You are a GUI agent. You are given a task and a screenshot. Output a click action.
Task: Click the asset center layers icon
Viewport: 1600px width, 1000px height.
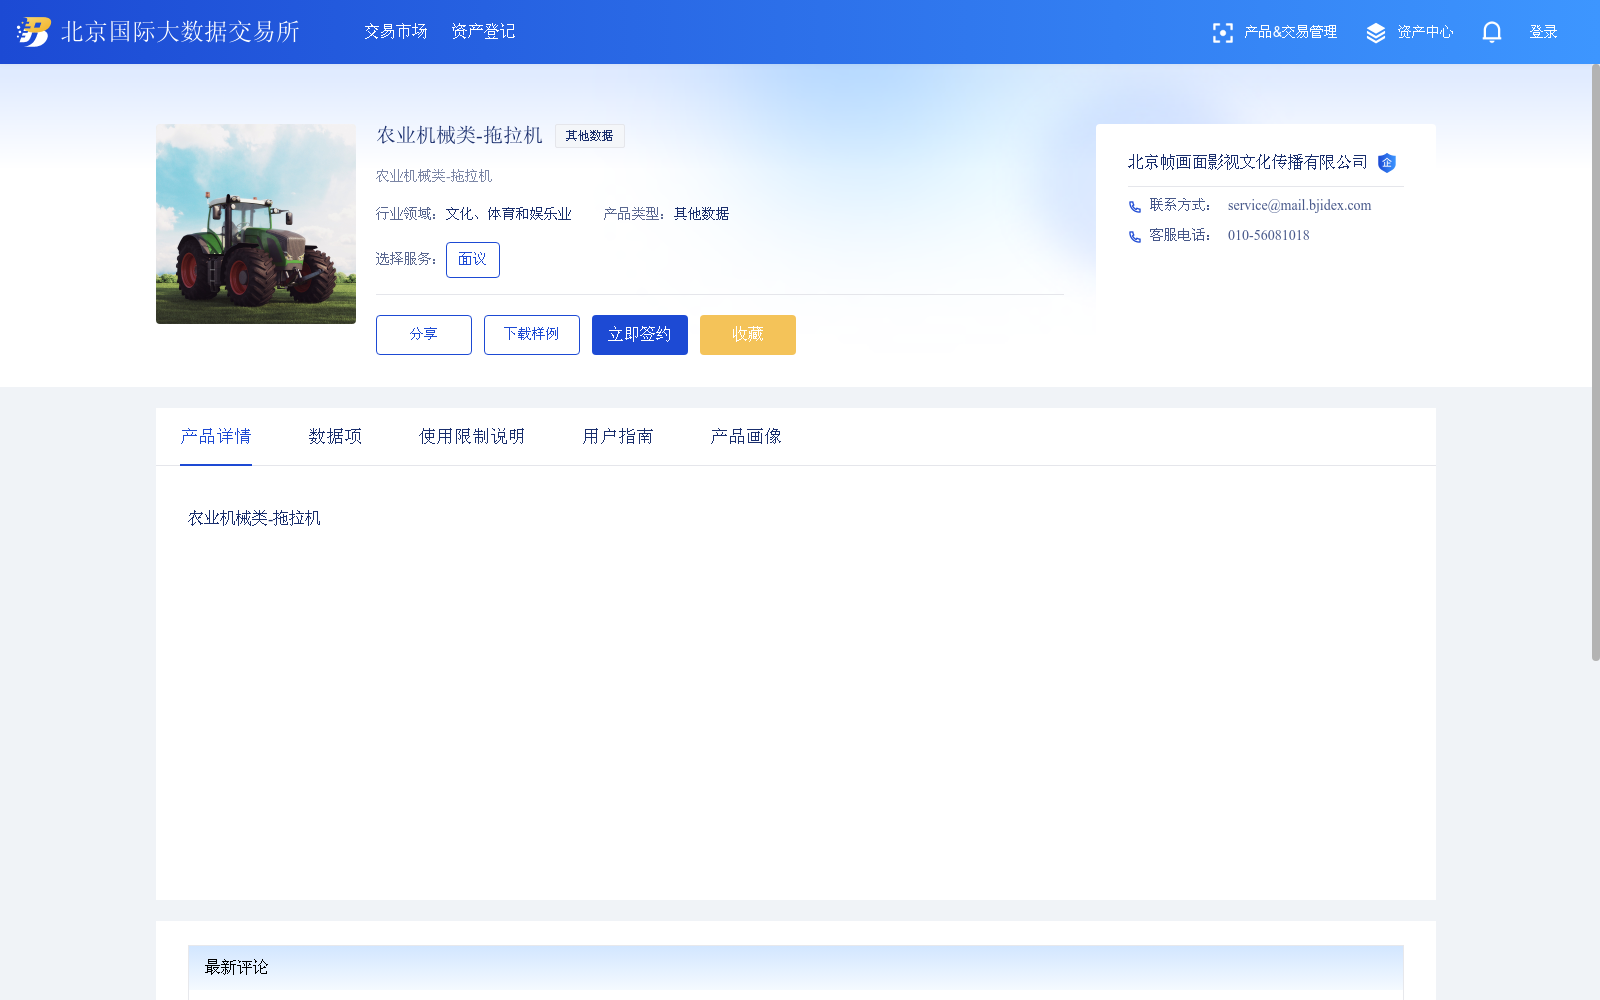[1376, 33]
